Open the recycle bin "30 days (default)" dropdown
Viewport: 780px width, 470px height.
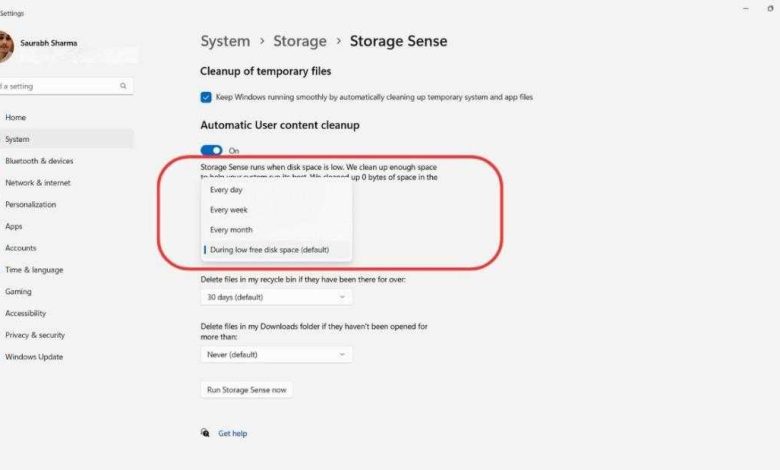point(276,297)
